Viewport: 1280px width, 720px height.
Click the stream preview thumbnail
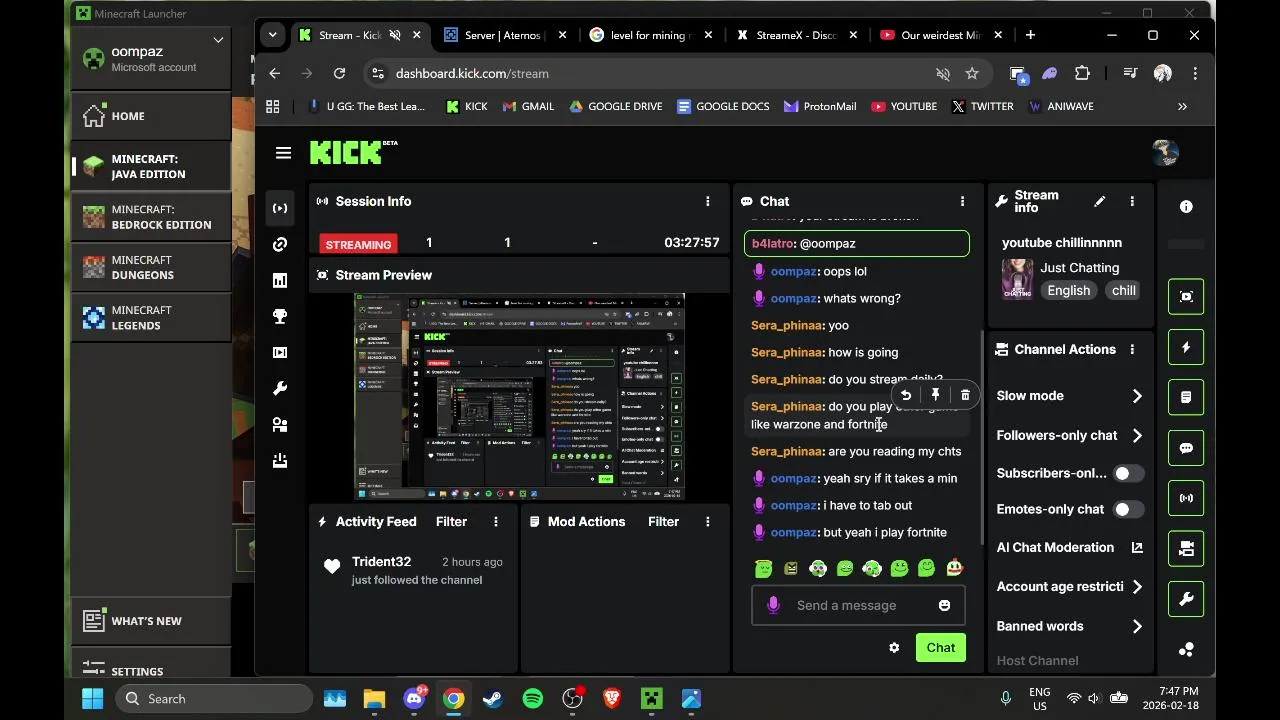point(519,397)
